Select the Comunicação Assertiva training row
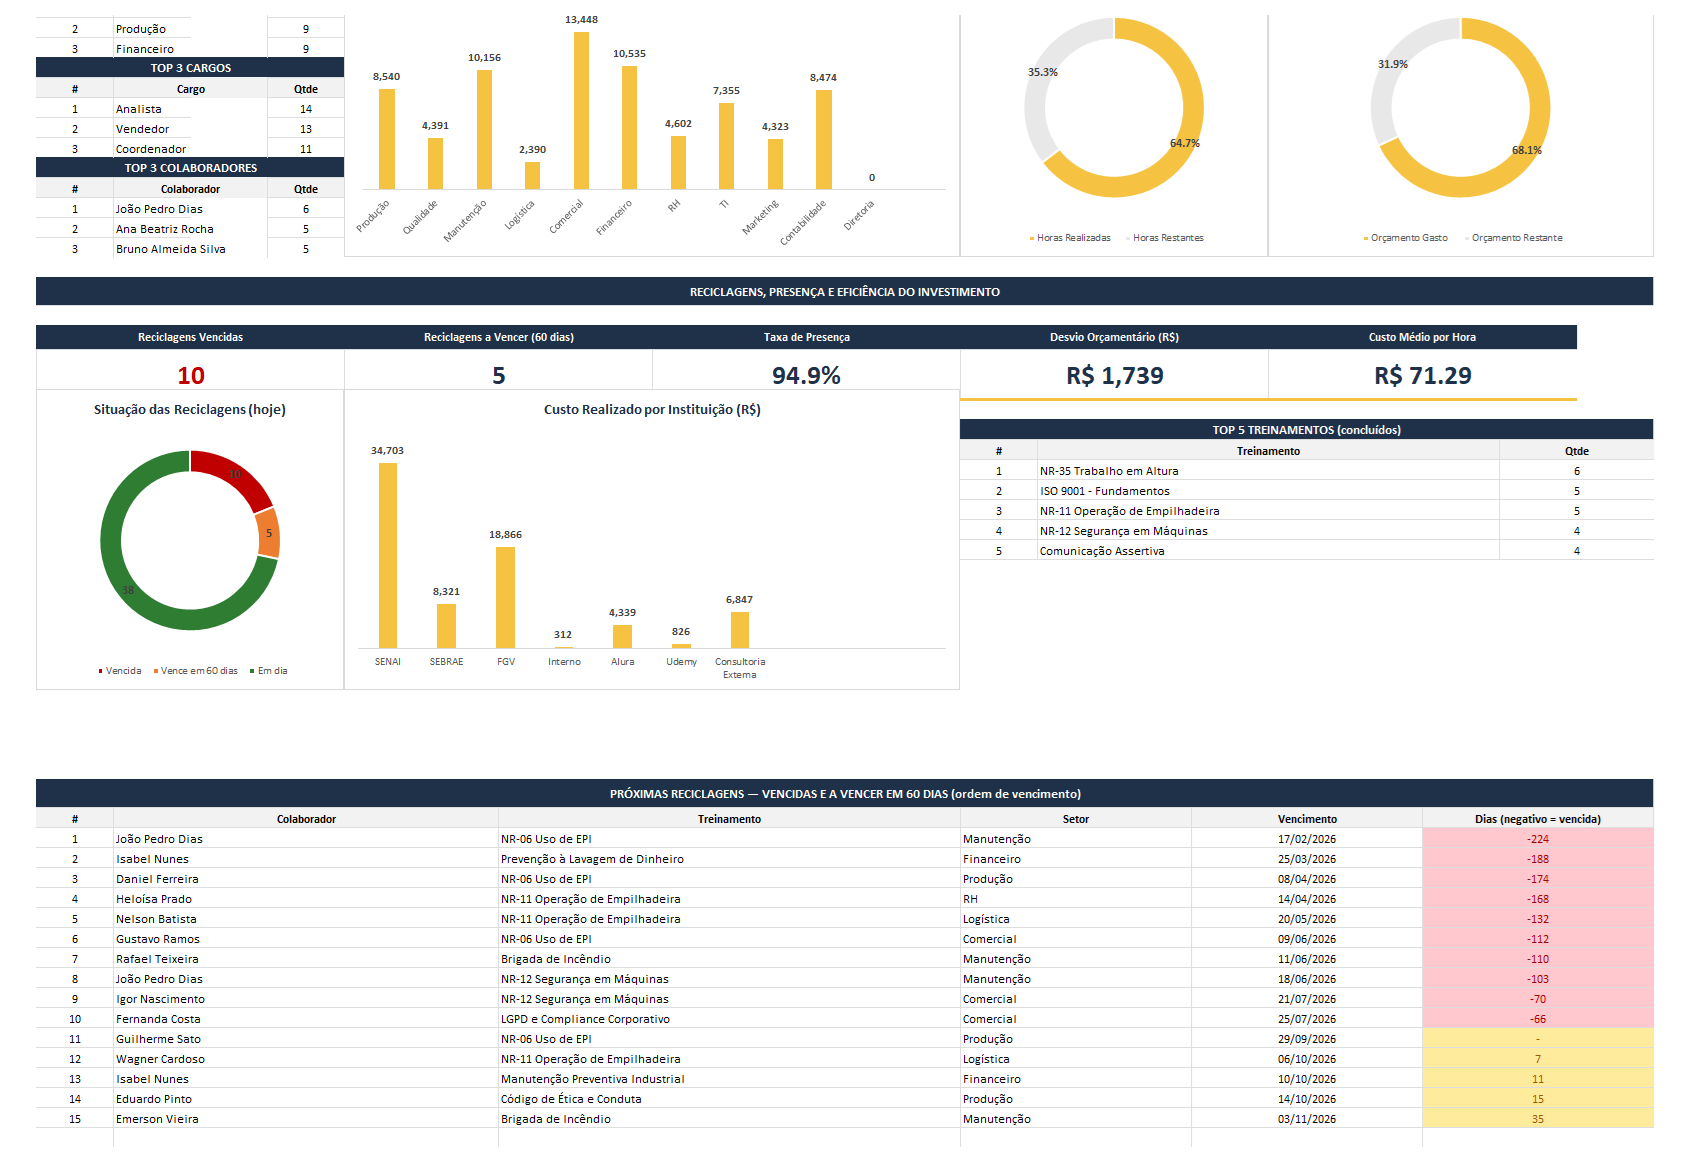Image resolution: width=1692 pixels, height=1163 pixels. (1306, 551)
